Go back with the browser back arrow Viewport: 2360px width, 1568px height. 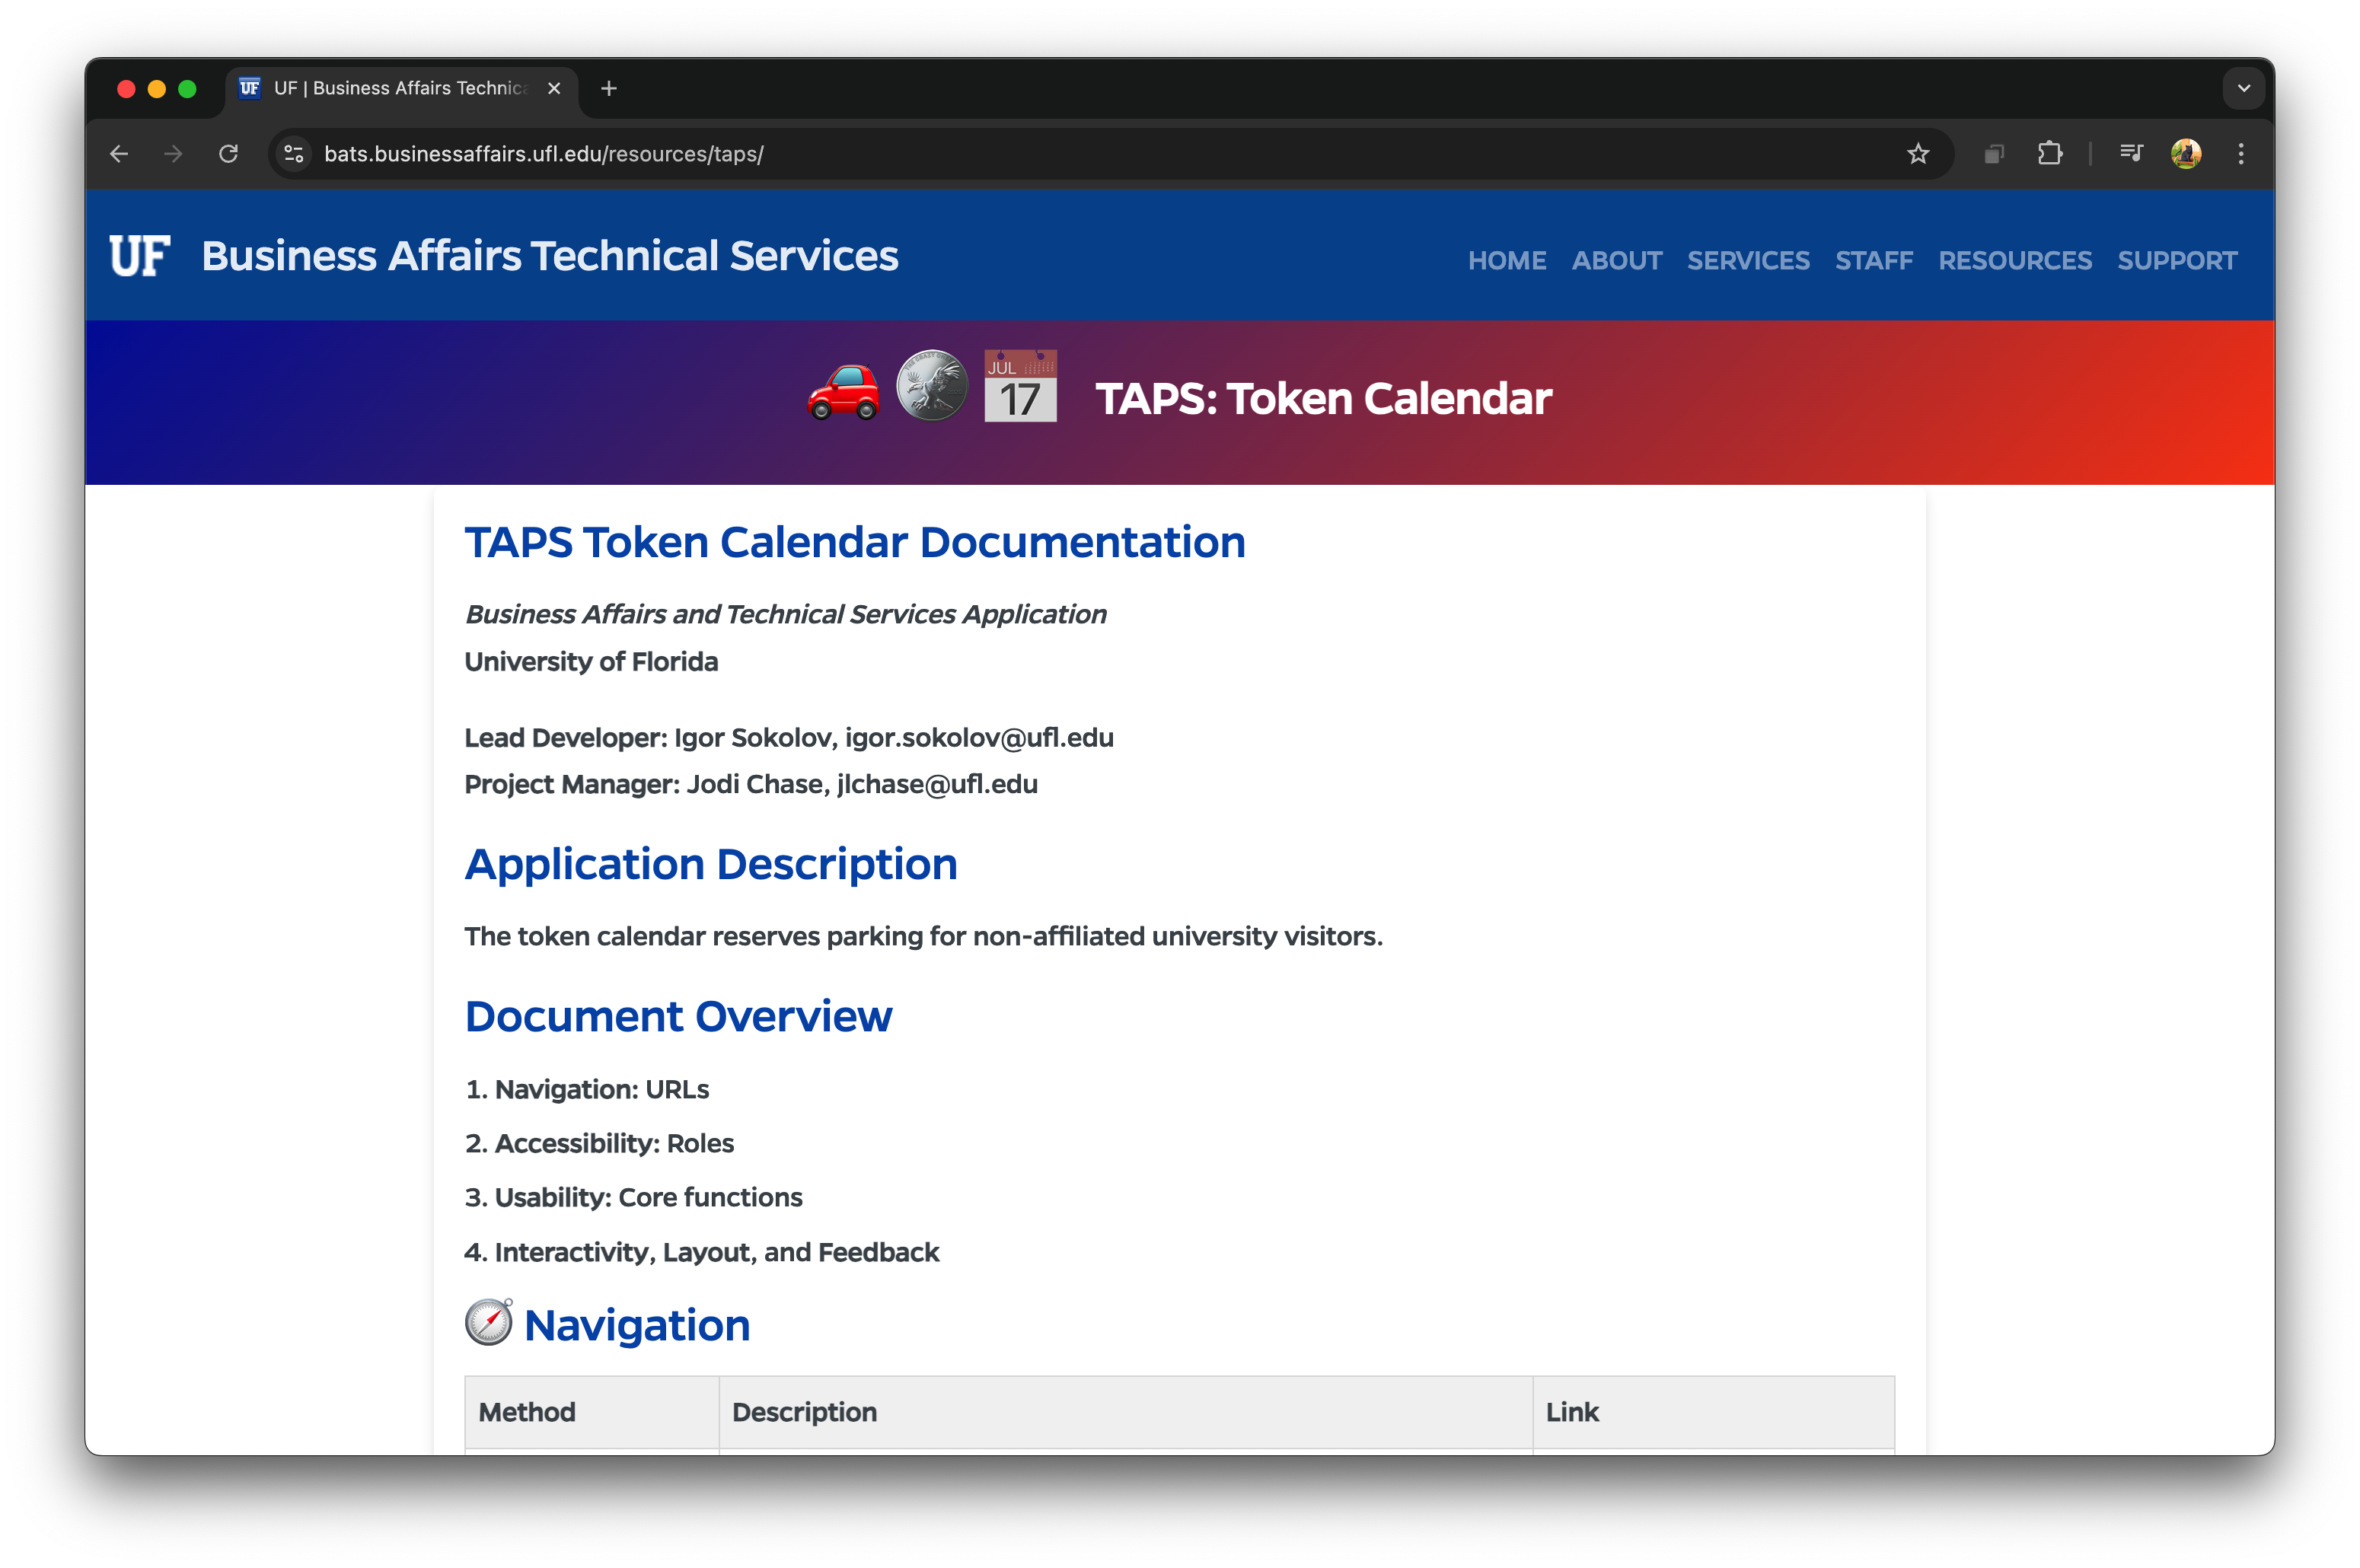pyautogui.click(x=119, y=154)
